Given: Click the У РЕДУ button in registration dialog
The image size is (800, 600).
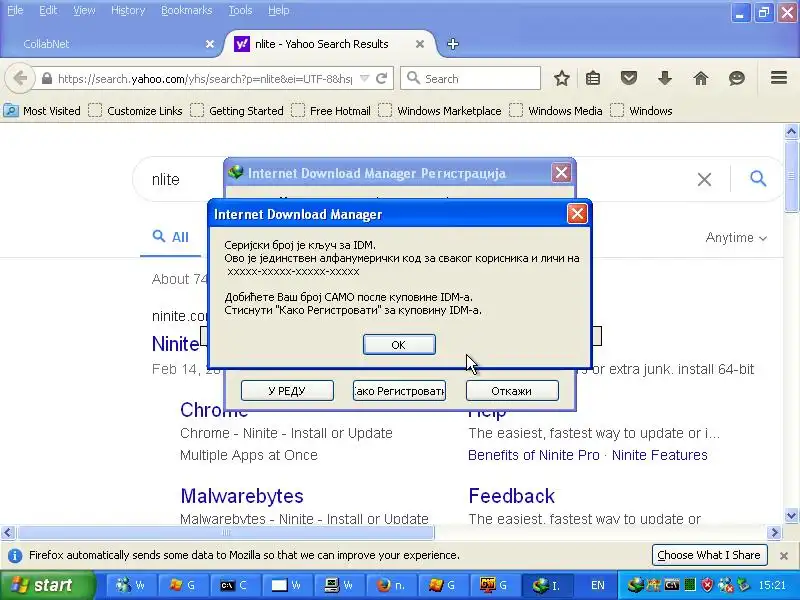Looking at the screenshot, I should 287,391.
